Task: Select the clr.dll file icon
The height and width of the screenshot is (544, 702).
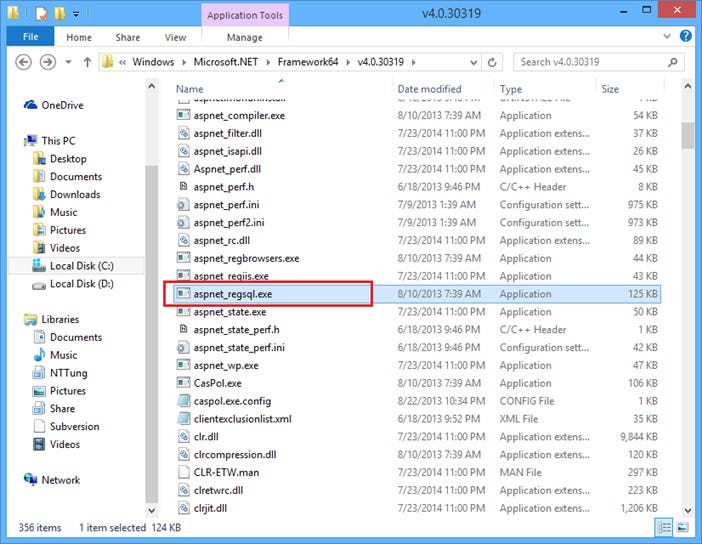Action: click(184, 437)
